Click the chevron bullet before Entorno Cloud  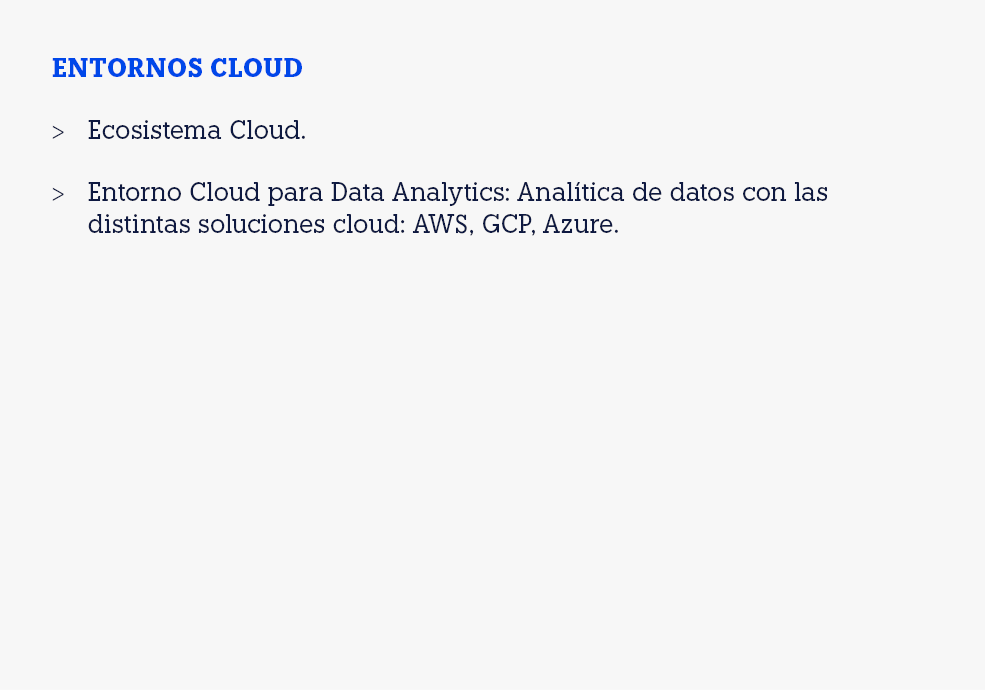(58, 194)
